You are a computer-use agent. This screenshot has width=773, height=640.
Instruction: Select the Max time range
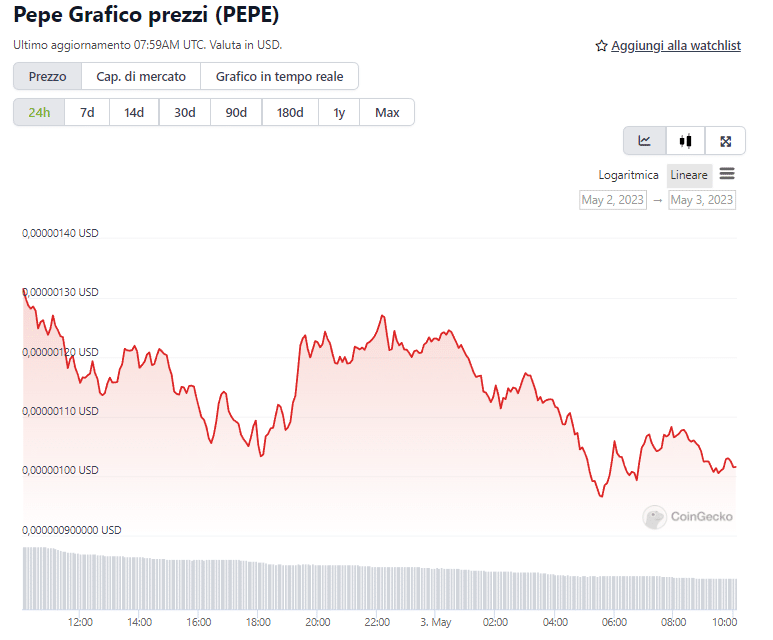(x=387, y=112)
